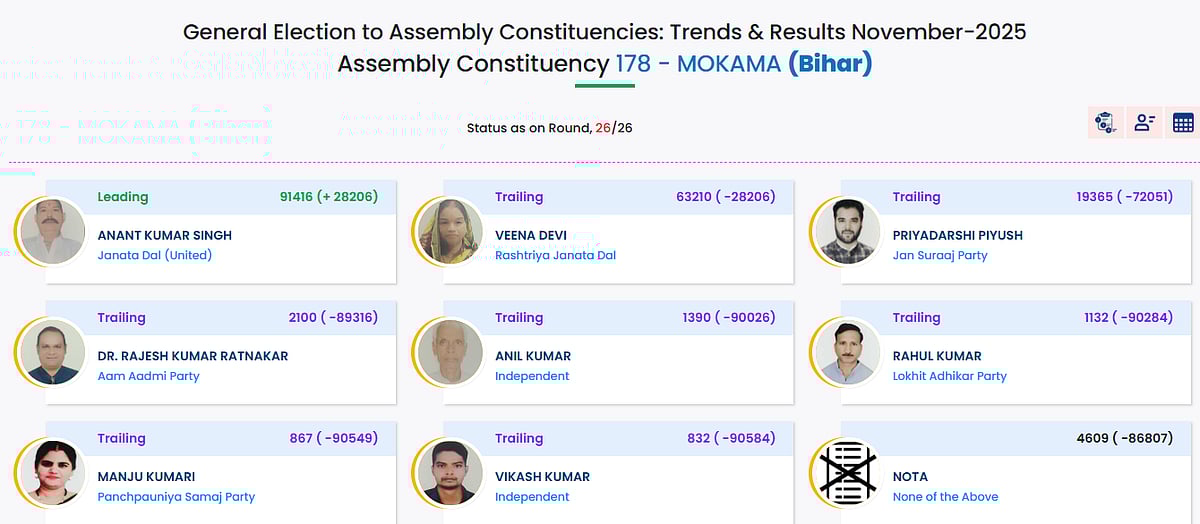The height and width of the screenshot is (524, 1200).
Task: Click Manju Kumari's candidate photo
Action: tap(53, 472)
